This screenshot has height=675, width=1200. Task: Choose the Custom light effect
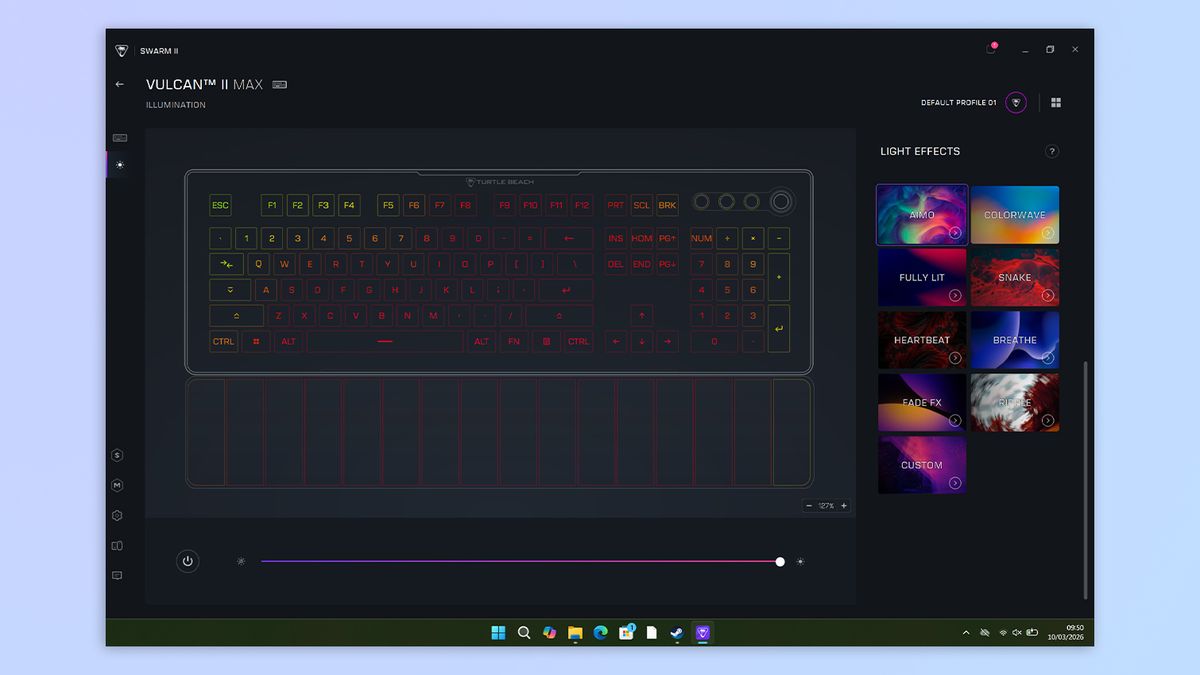(x=922, y=465)
